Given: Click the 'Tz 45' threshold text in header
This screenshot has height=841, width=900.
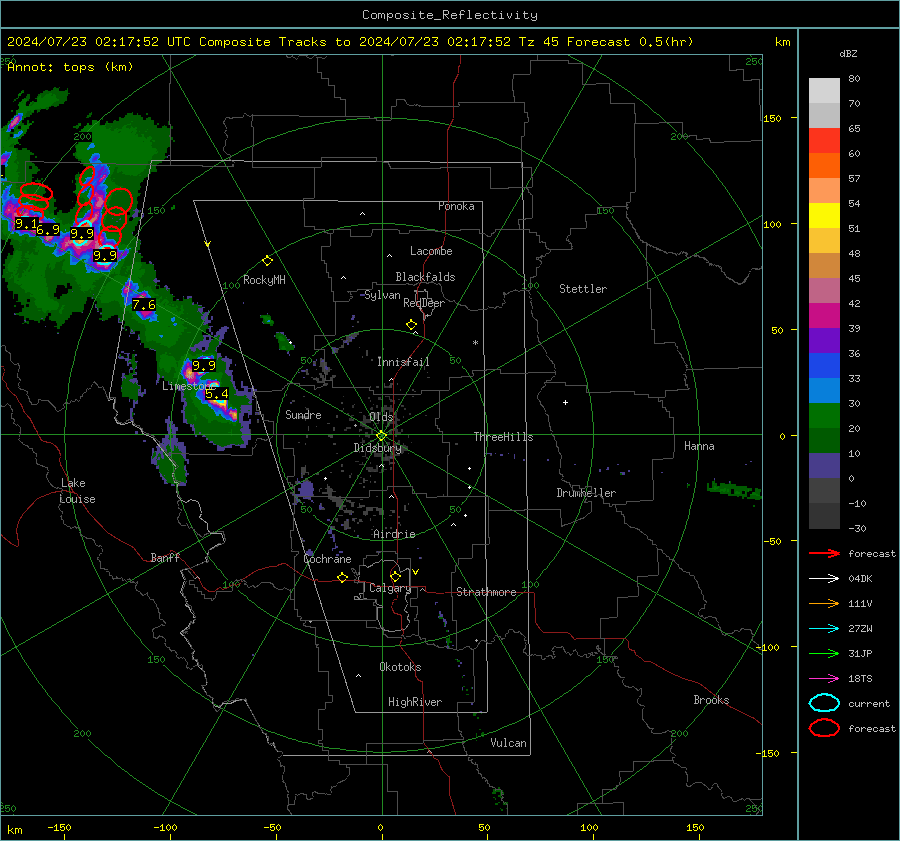Looking at the screenshot, I should [538, 42].
